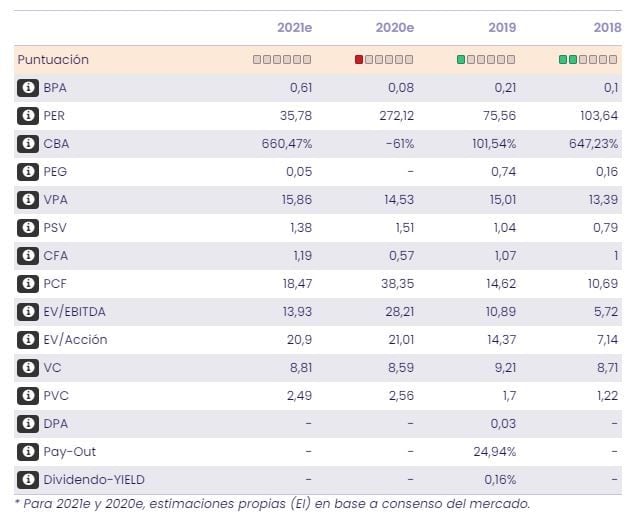Click the info icon beside PER
632x517 pixels.
click(26, 116)
